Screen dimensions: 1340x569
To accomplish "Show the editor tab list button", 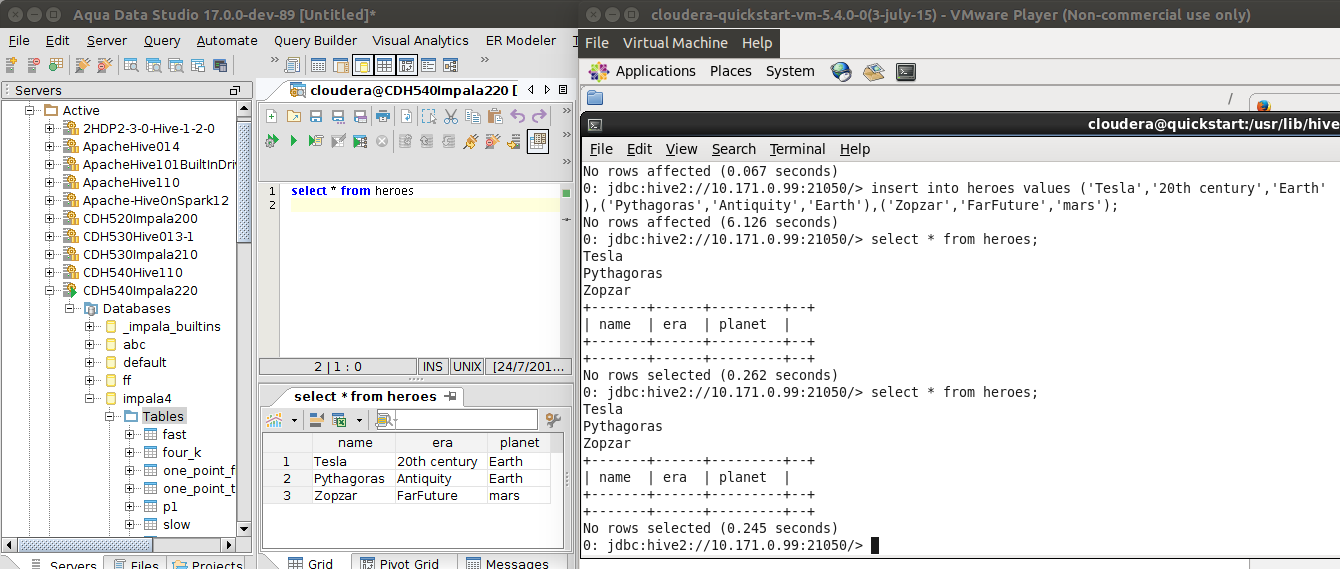I will (x=563, y=90).
